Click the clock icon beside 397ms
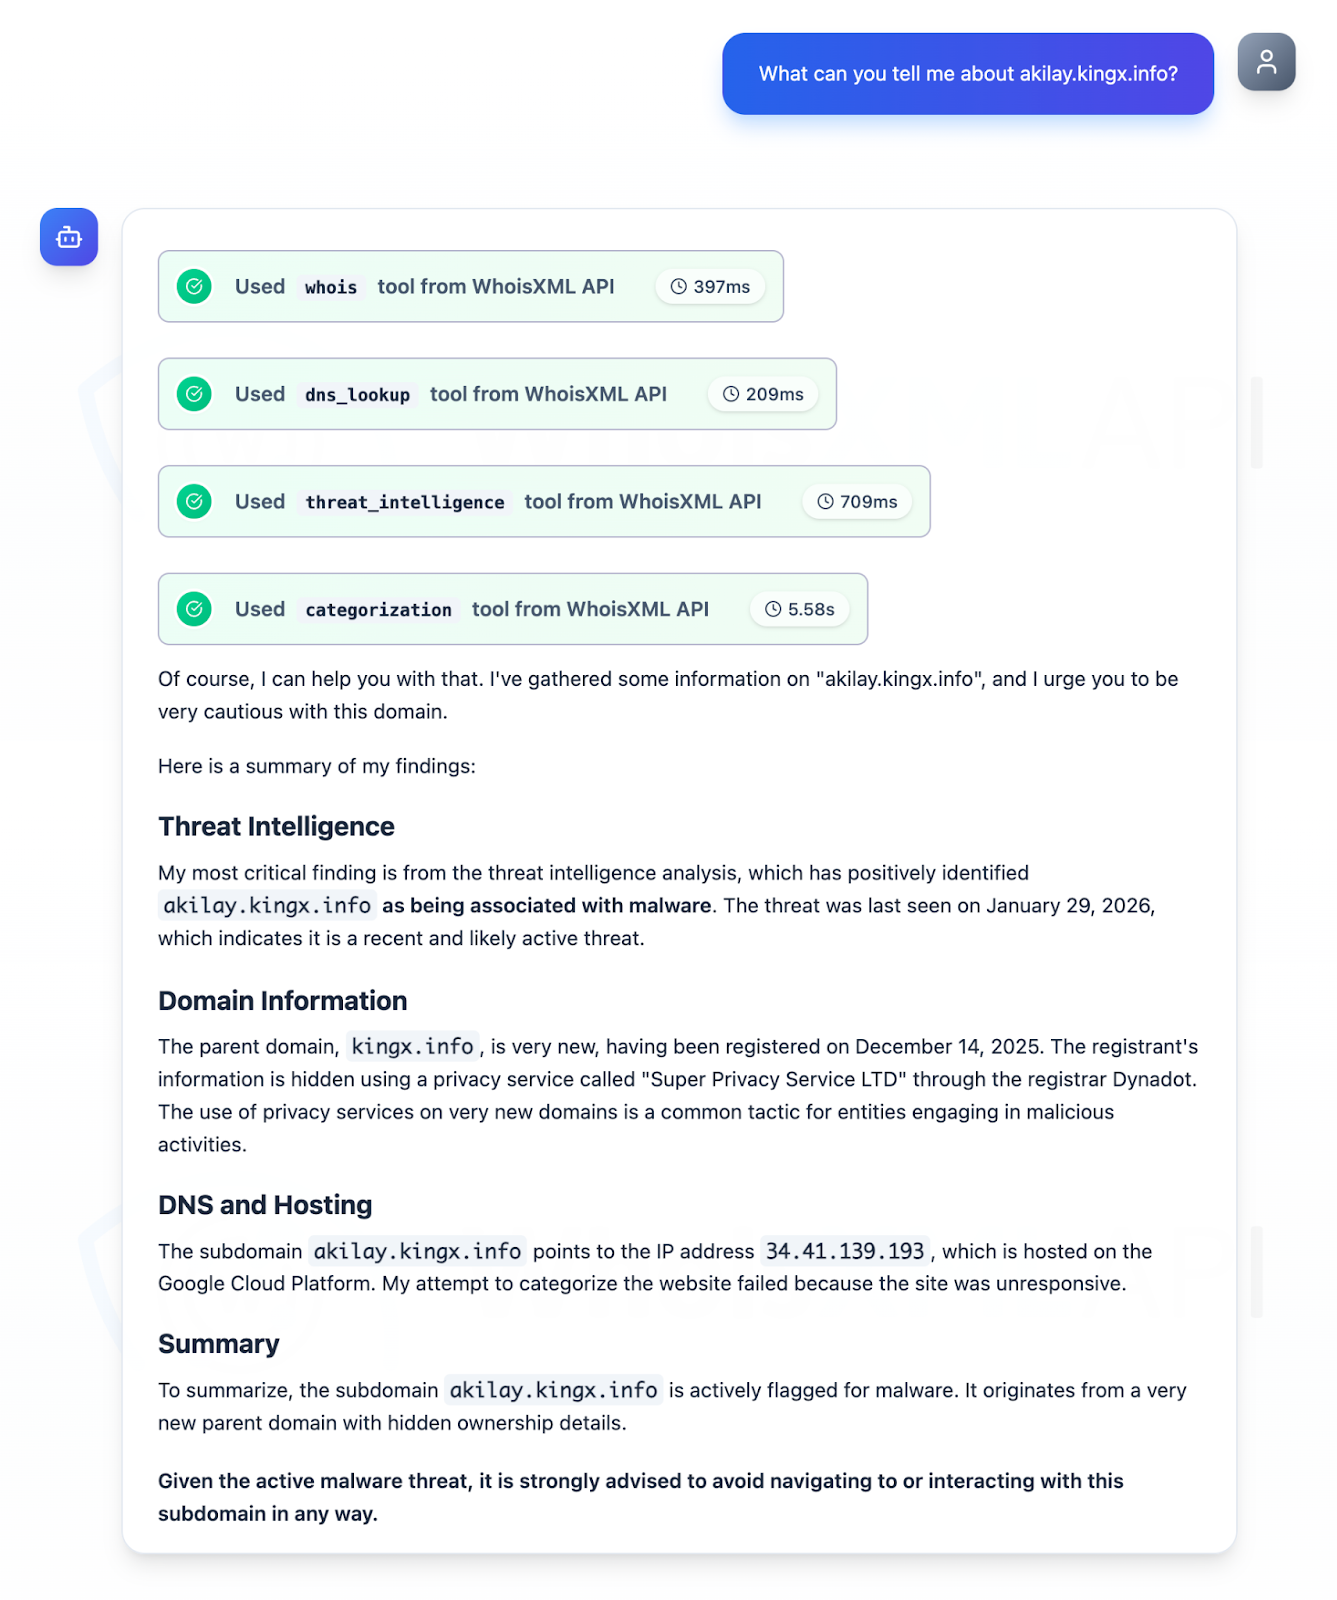Screen dimensions: 1337x1600 click(x=678, y=287)
